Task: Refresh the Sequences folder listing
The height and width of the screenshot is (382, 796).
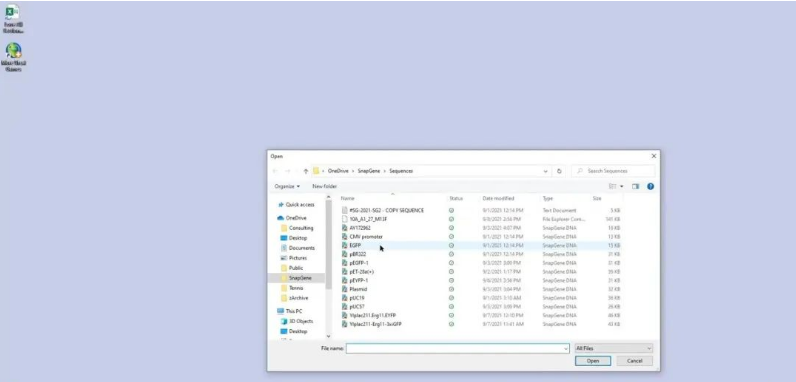Action: click(x=559, y=171)
